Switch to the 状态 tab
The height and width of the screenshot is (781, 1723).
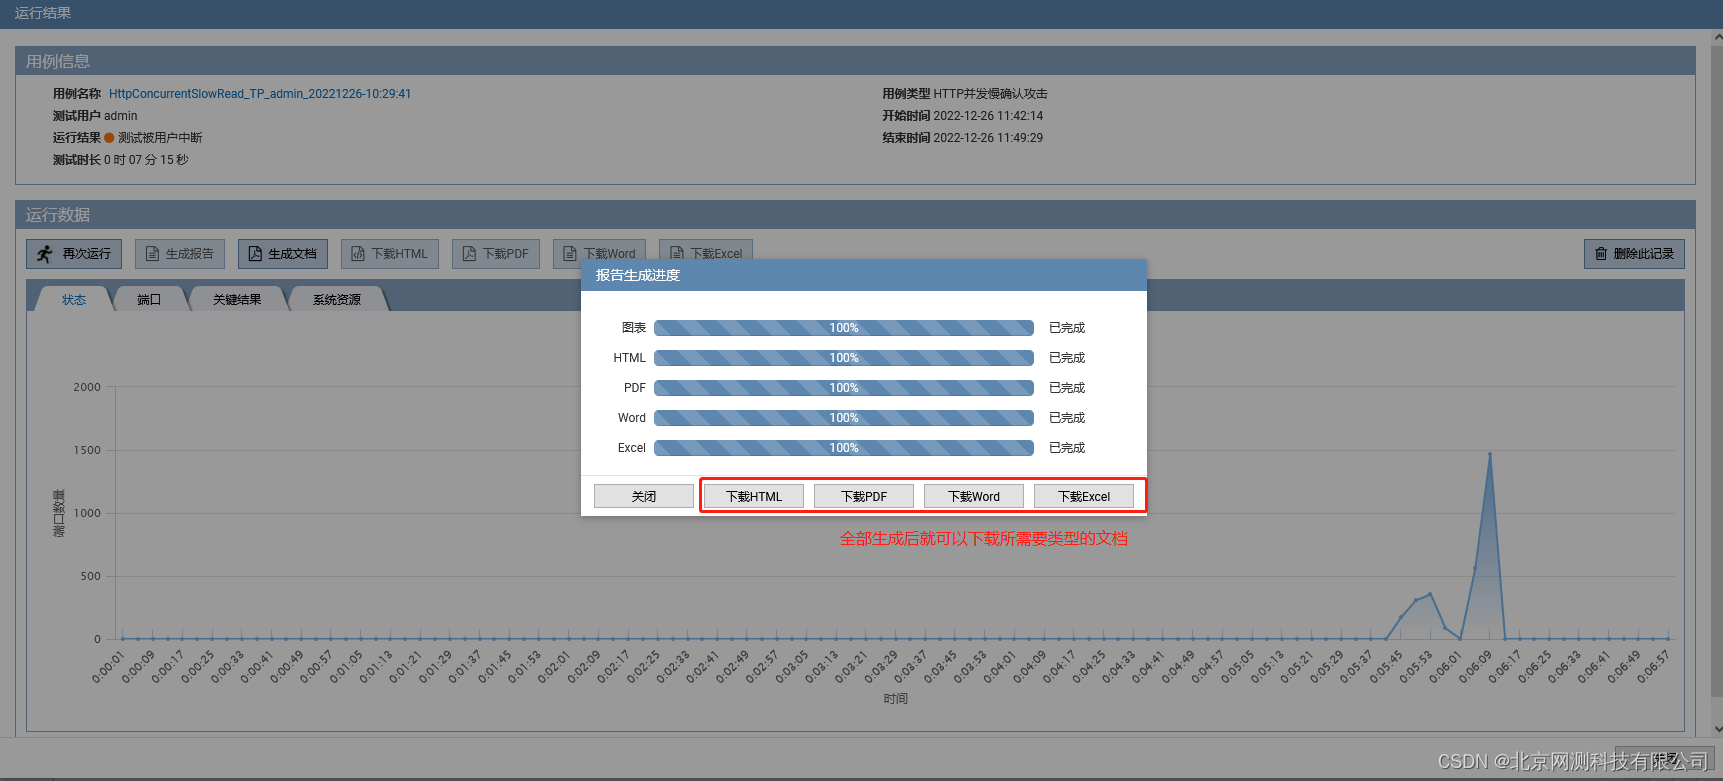(x=74, y=300)
